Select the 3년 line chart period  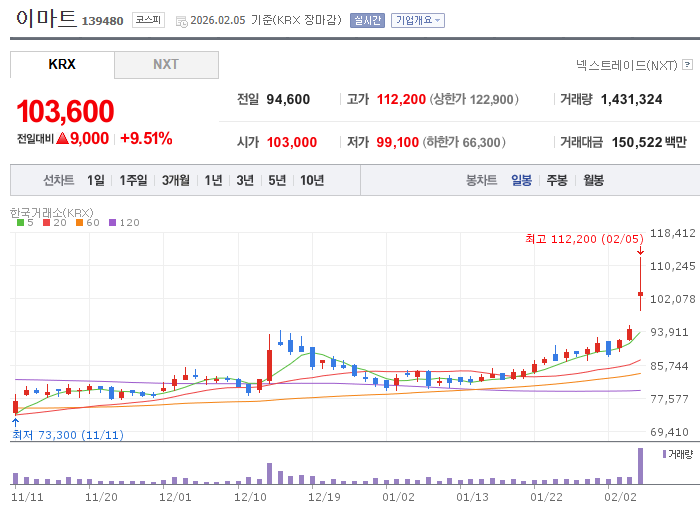point(245,180)
